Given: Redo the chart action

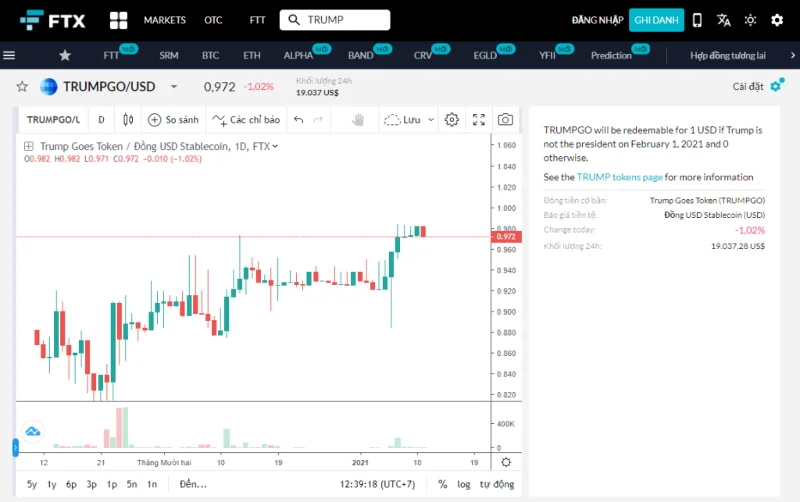Looking at the screenshot, I should point(317,119).
